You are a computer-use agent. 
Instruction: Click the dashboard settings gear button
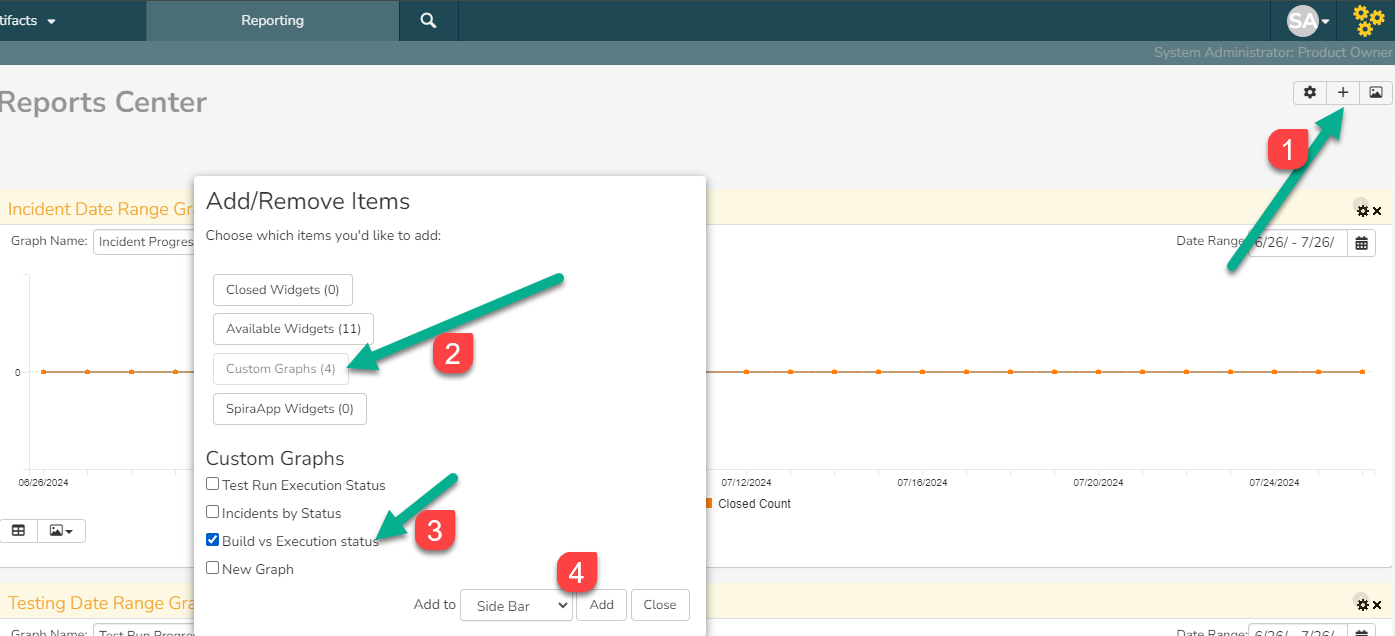click(1309, 92)
